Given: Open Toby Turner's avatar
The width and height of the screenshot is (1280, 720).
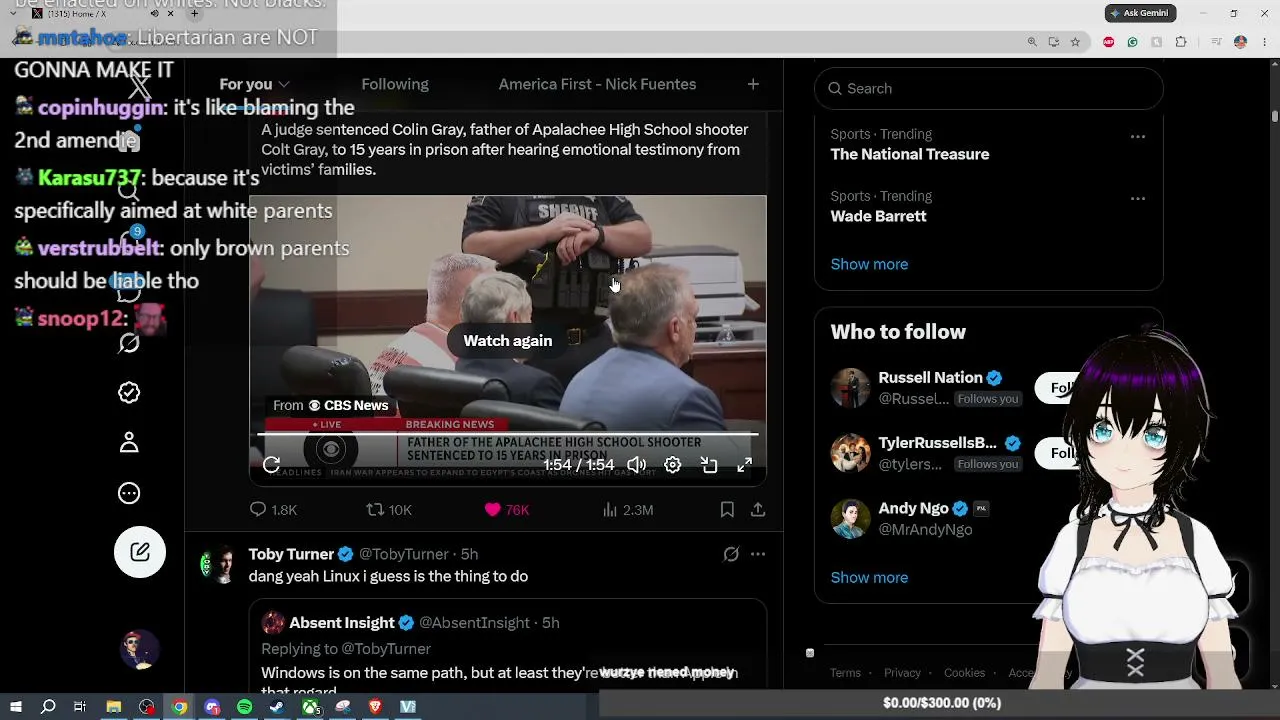Looking at the screenshot, I should [x=219, y=565].
